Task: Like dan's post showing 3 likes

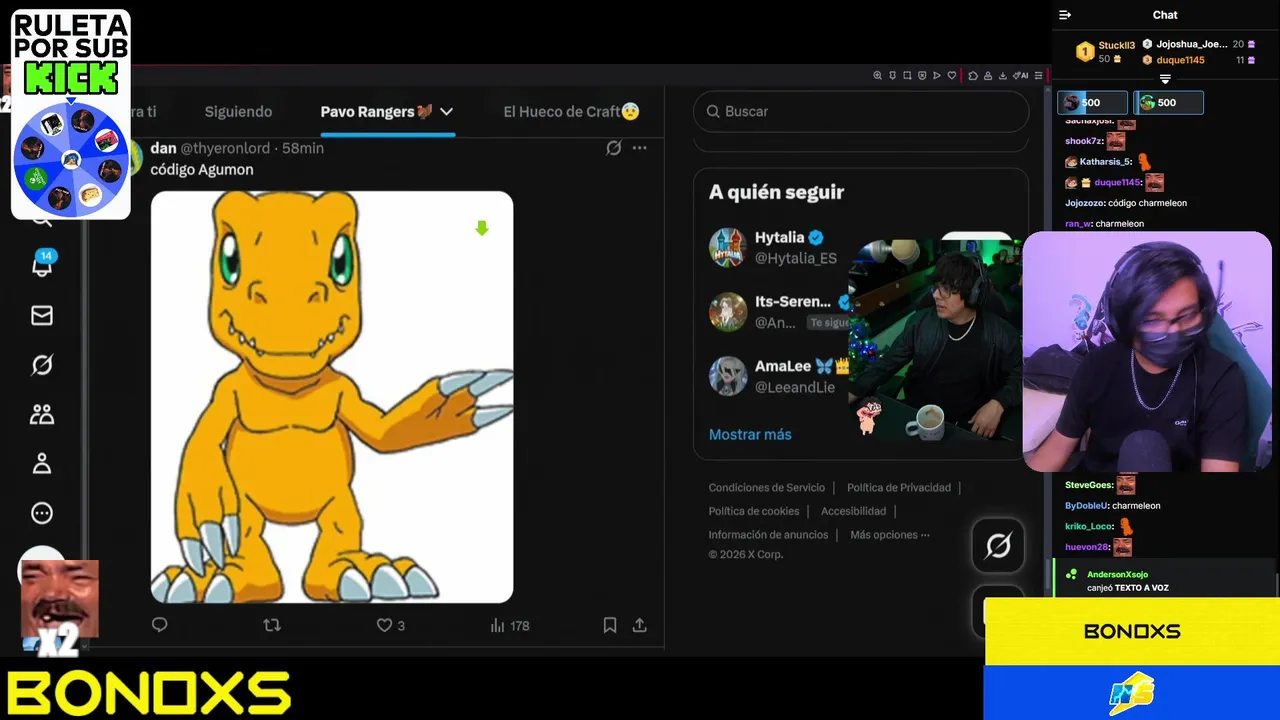Action: 390,625
